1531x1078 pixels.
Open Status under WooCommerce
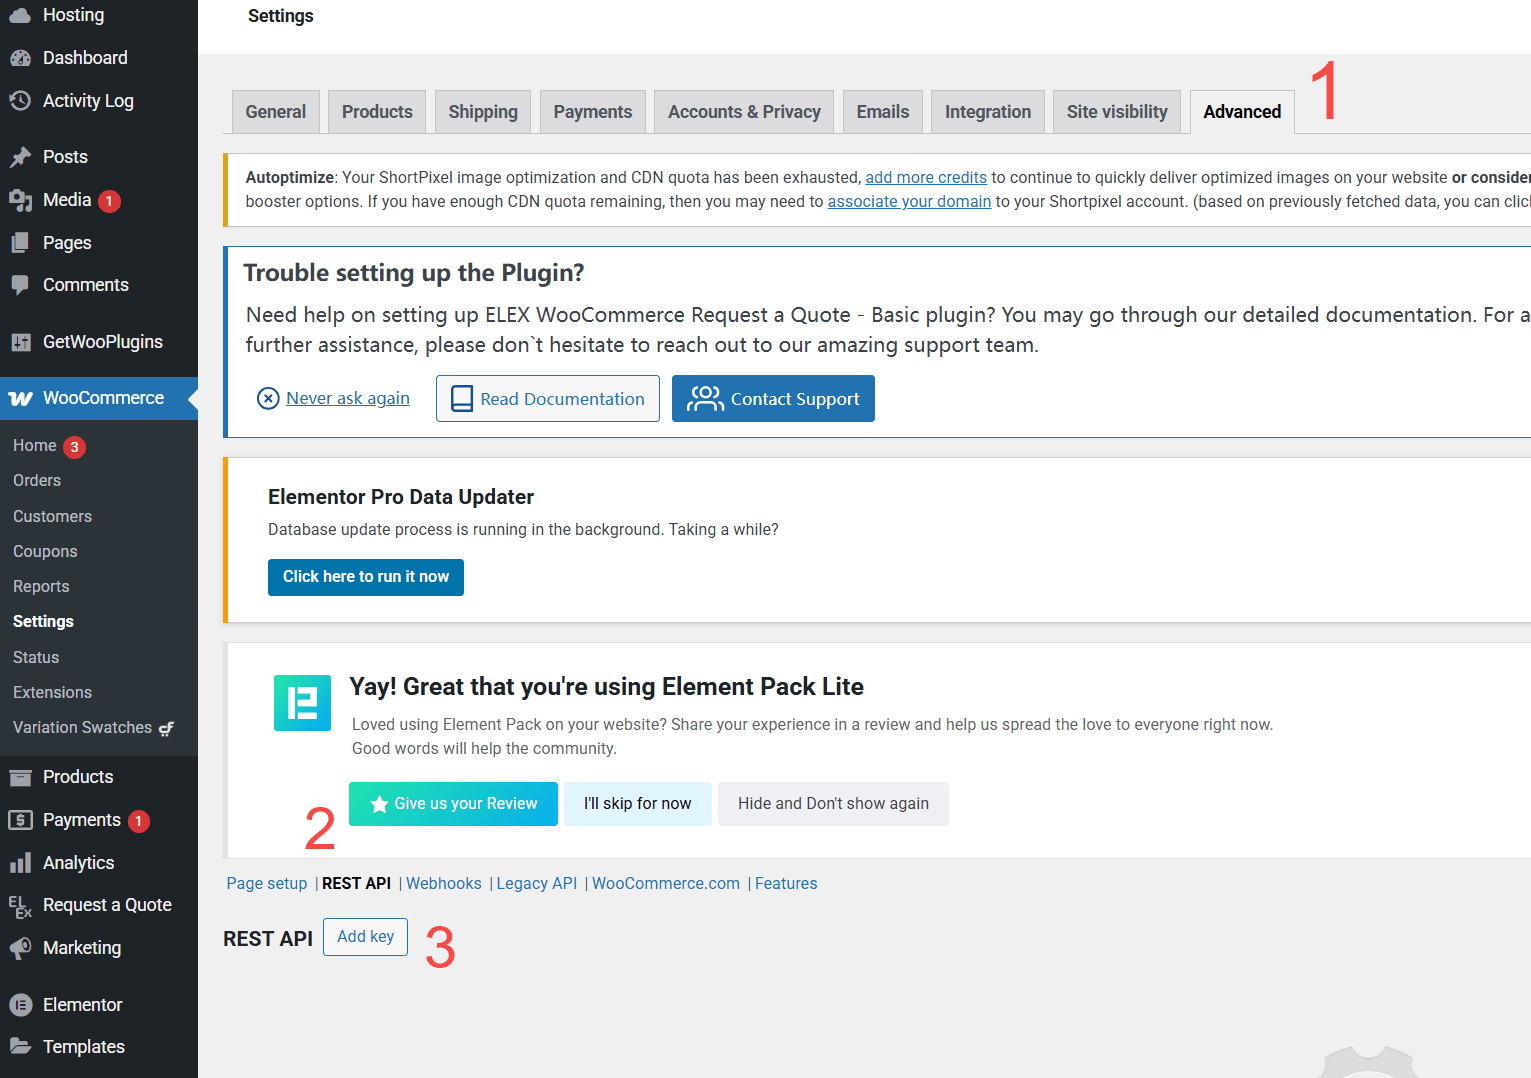[x=36, y=658]
